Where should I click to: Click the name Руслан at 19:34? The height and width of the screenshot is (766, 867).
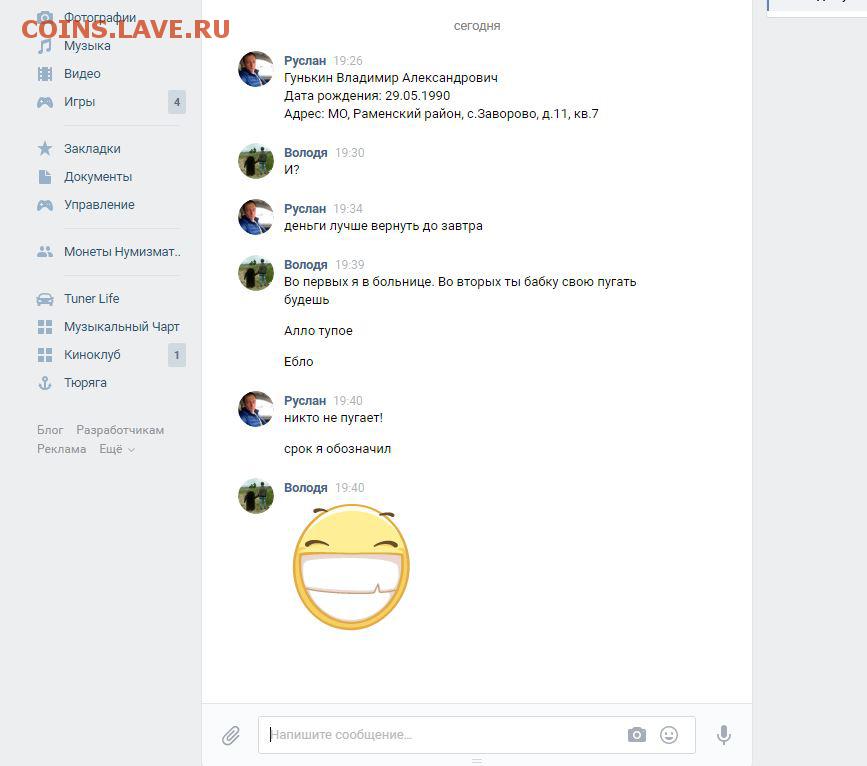(305, 209)
